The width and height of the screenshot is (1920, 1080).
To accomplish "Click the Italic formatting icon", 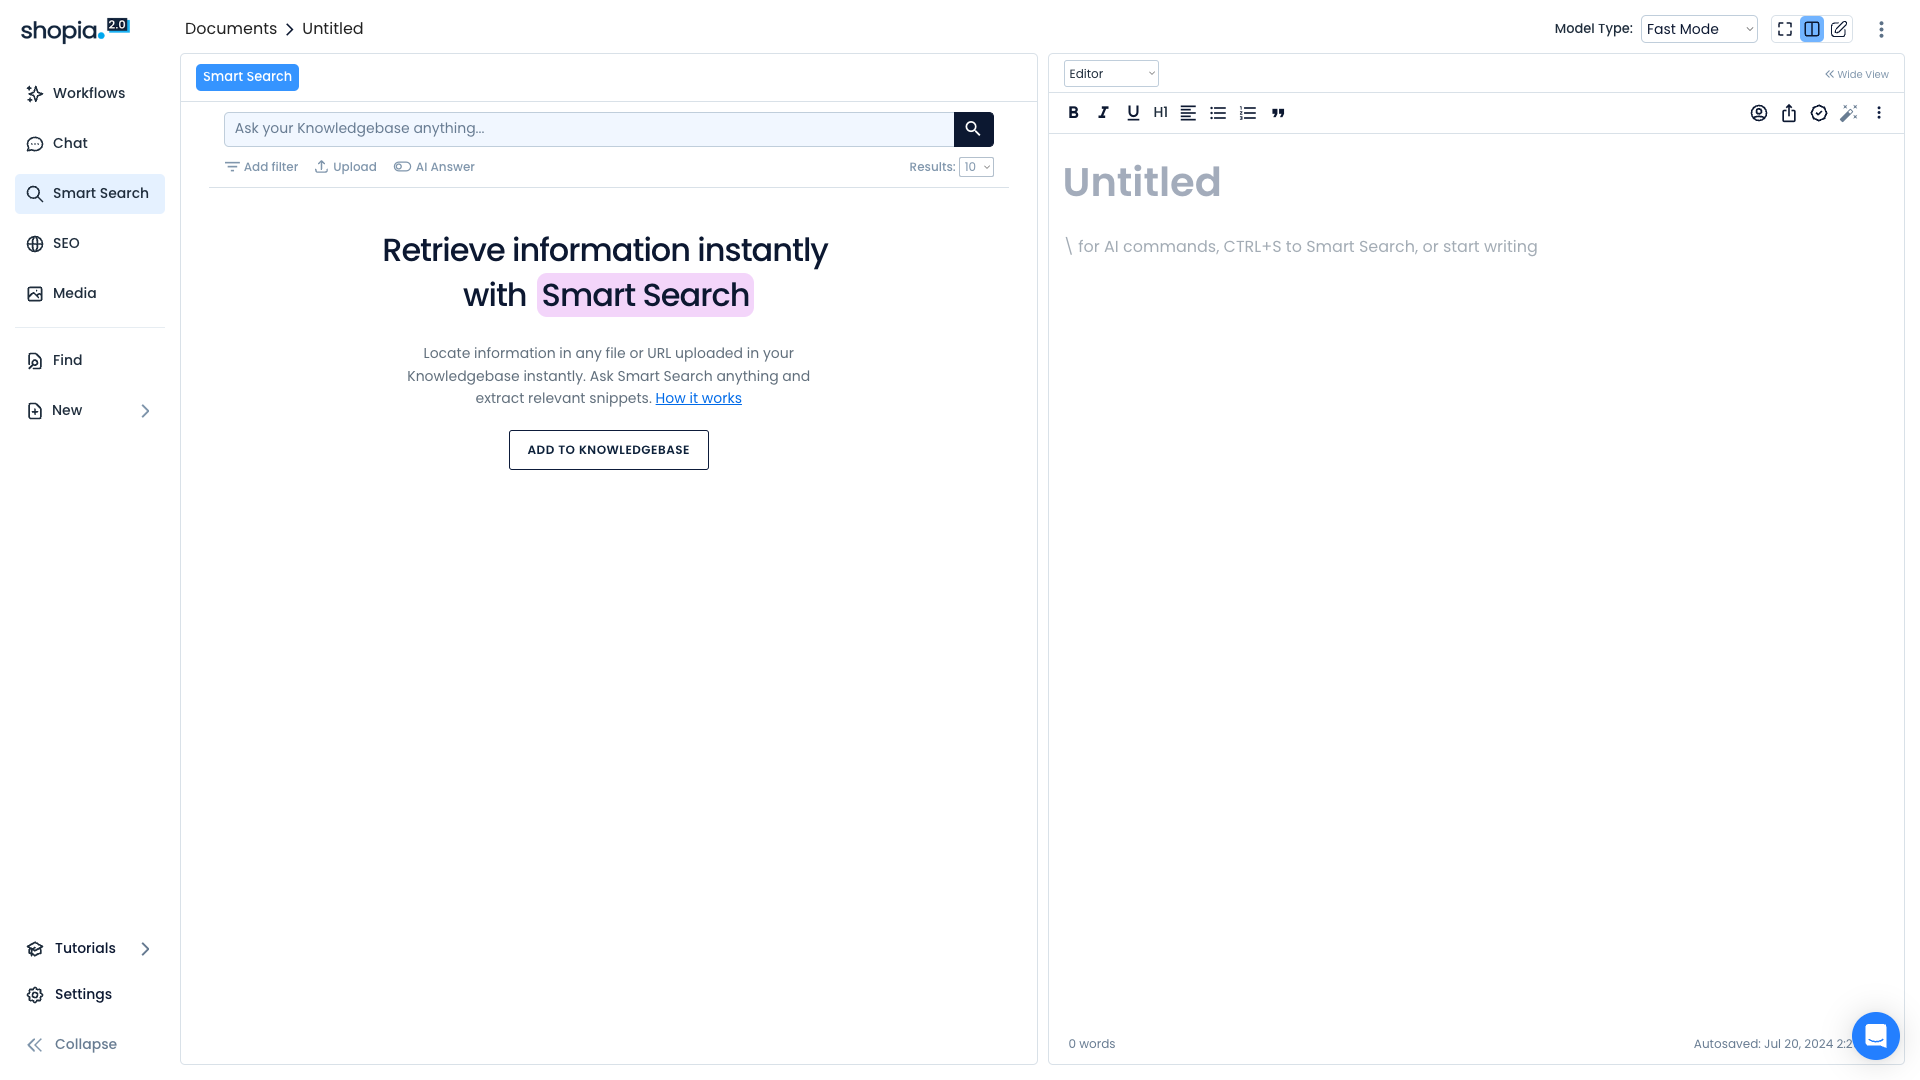I will point(1103,113).
